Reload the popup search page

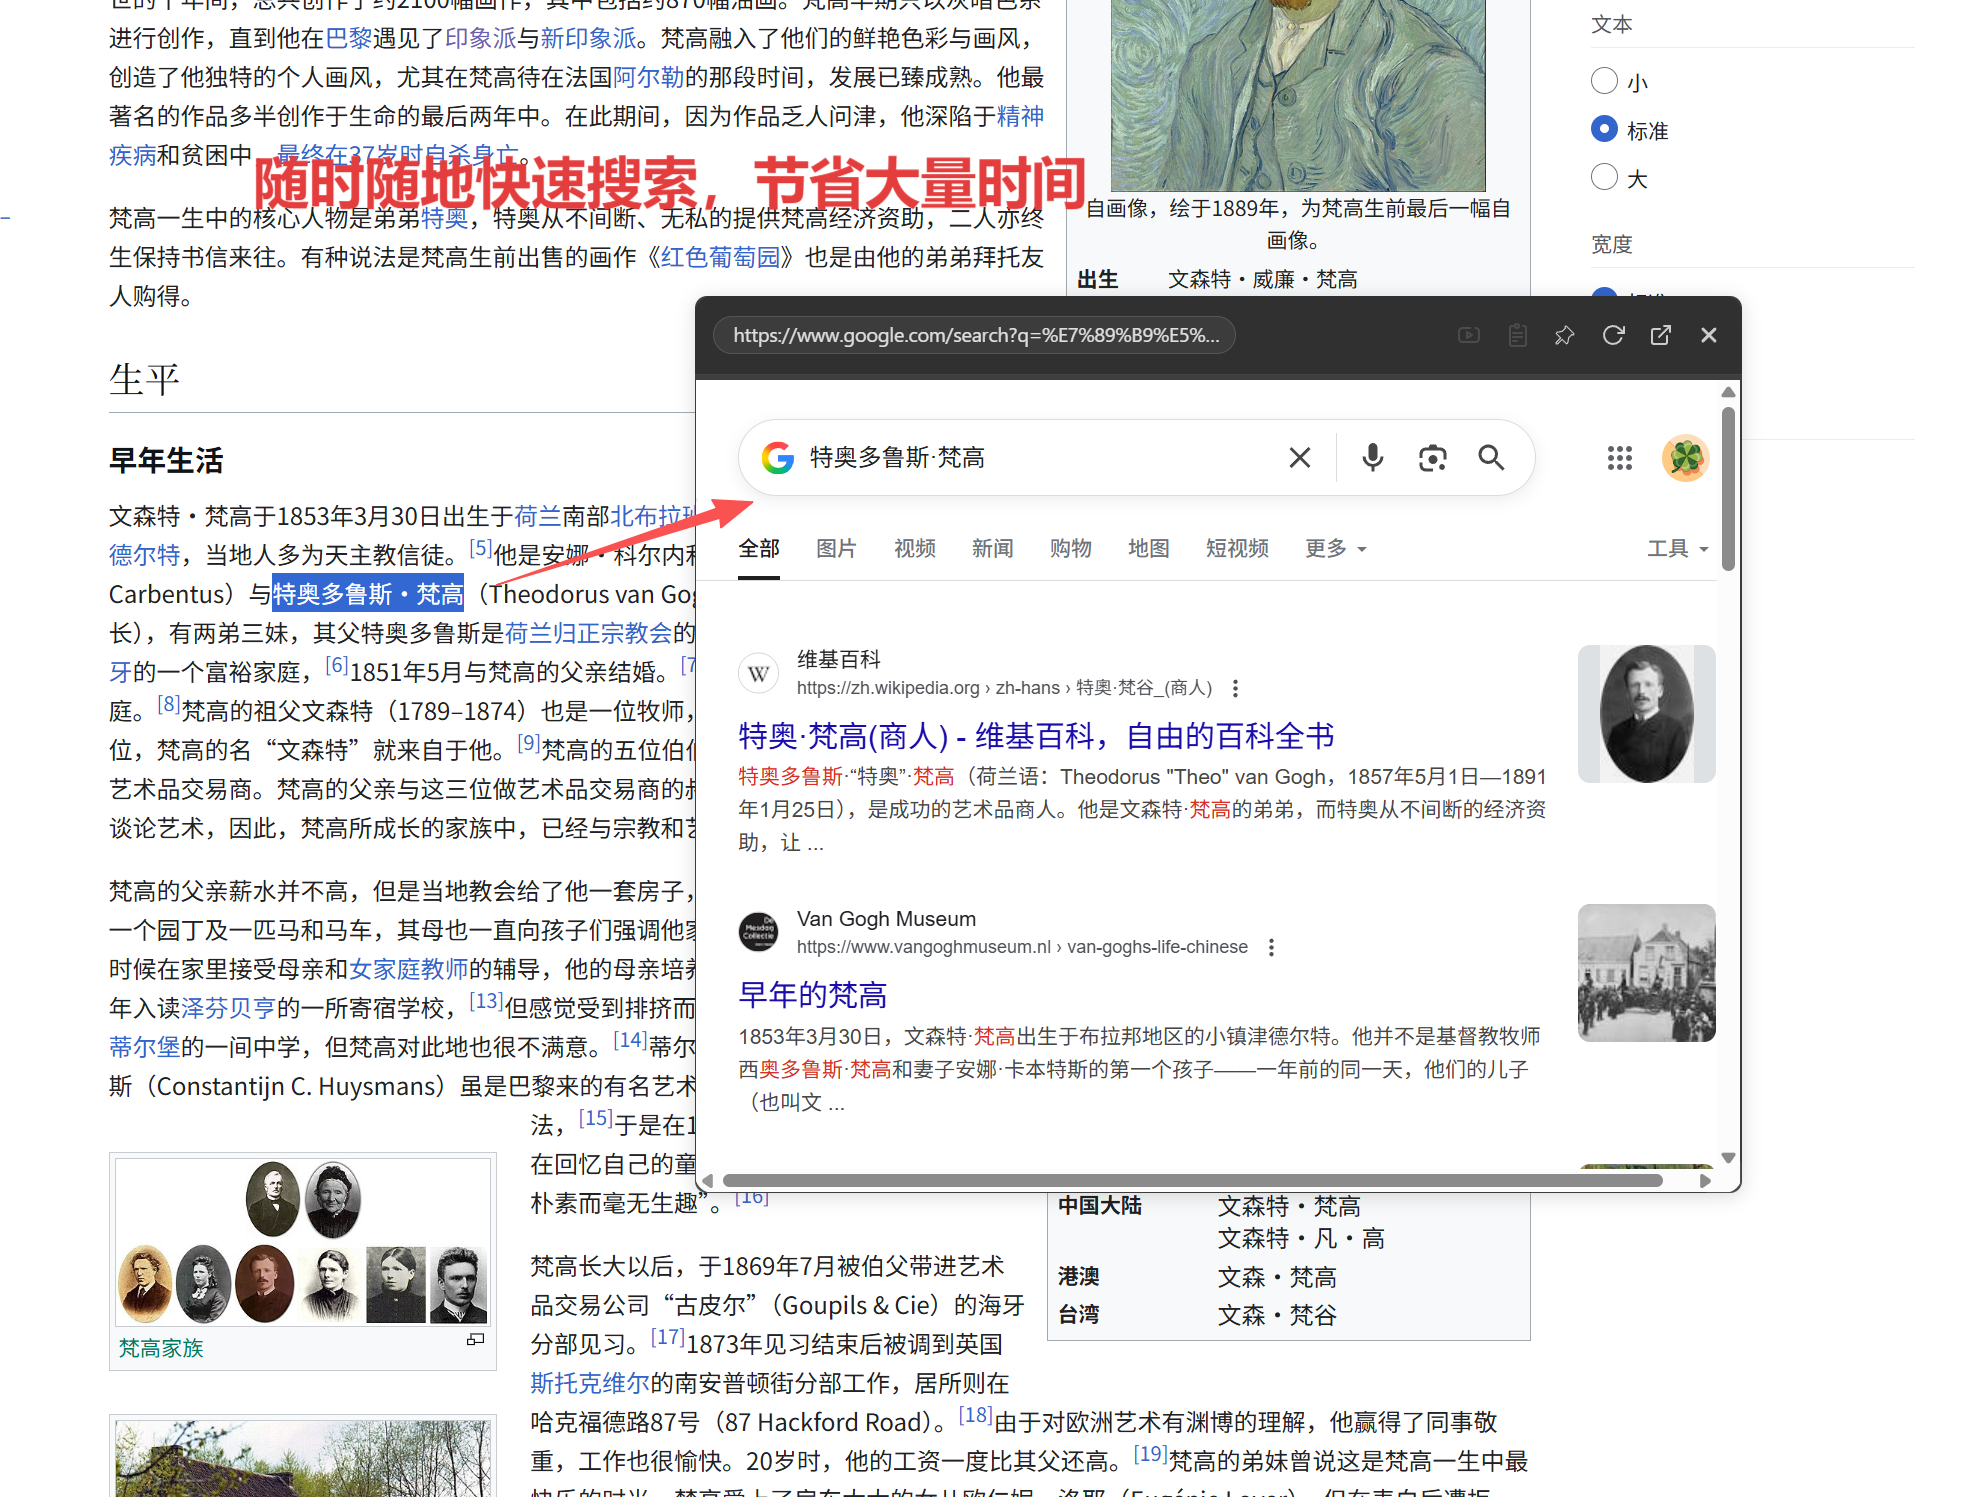pos(1613,336)
